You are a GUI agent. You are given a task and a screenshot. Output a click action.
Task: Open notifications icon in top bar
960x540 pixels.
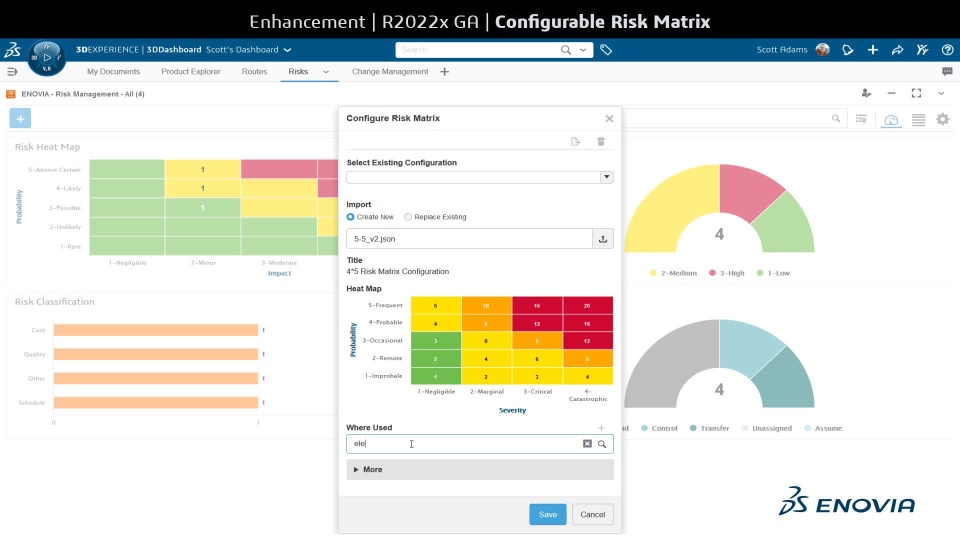848,50
